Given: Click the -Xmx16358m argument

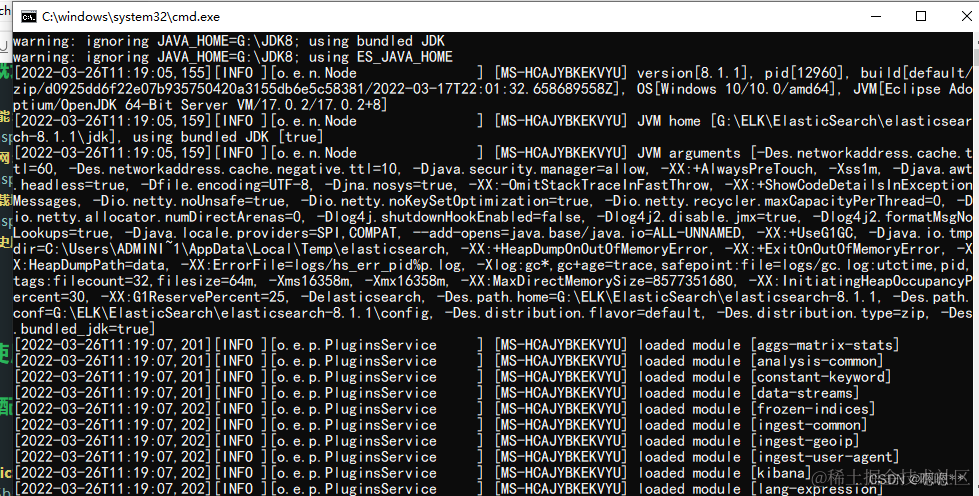Looking at the screenshot, I should pyautogui.click(x=407, y=281).
